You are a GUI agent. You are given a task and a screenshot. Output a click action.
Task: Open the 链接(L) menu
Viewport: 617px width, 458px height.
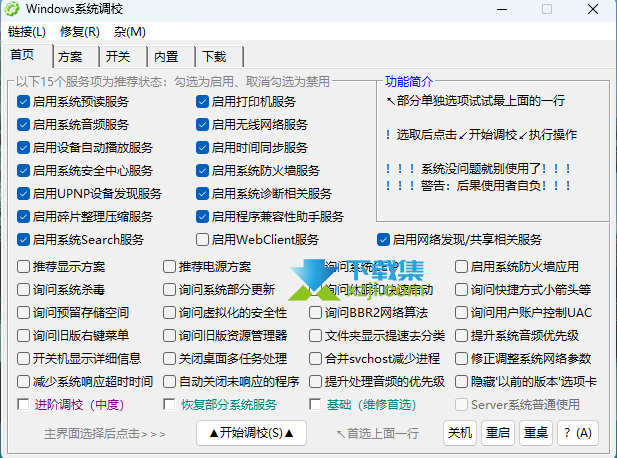(27, 31)
